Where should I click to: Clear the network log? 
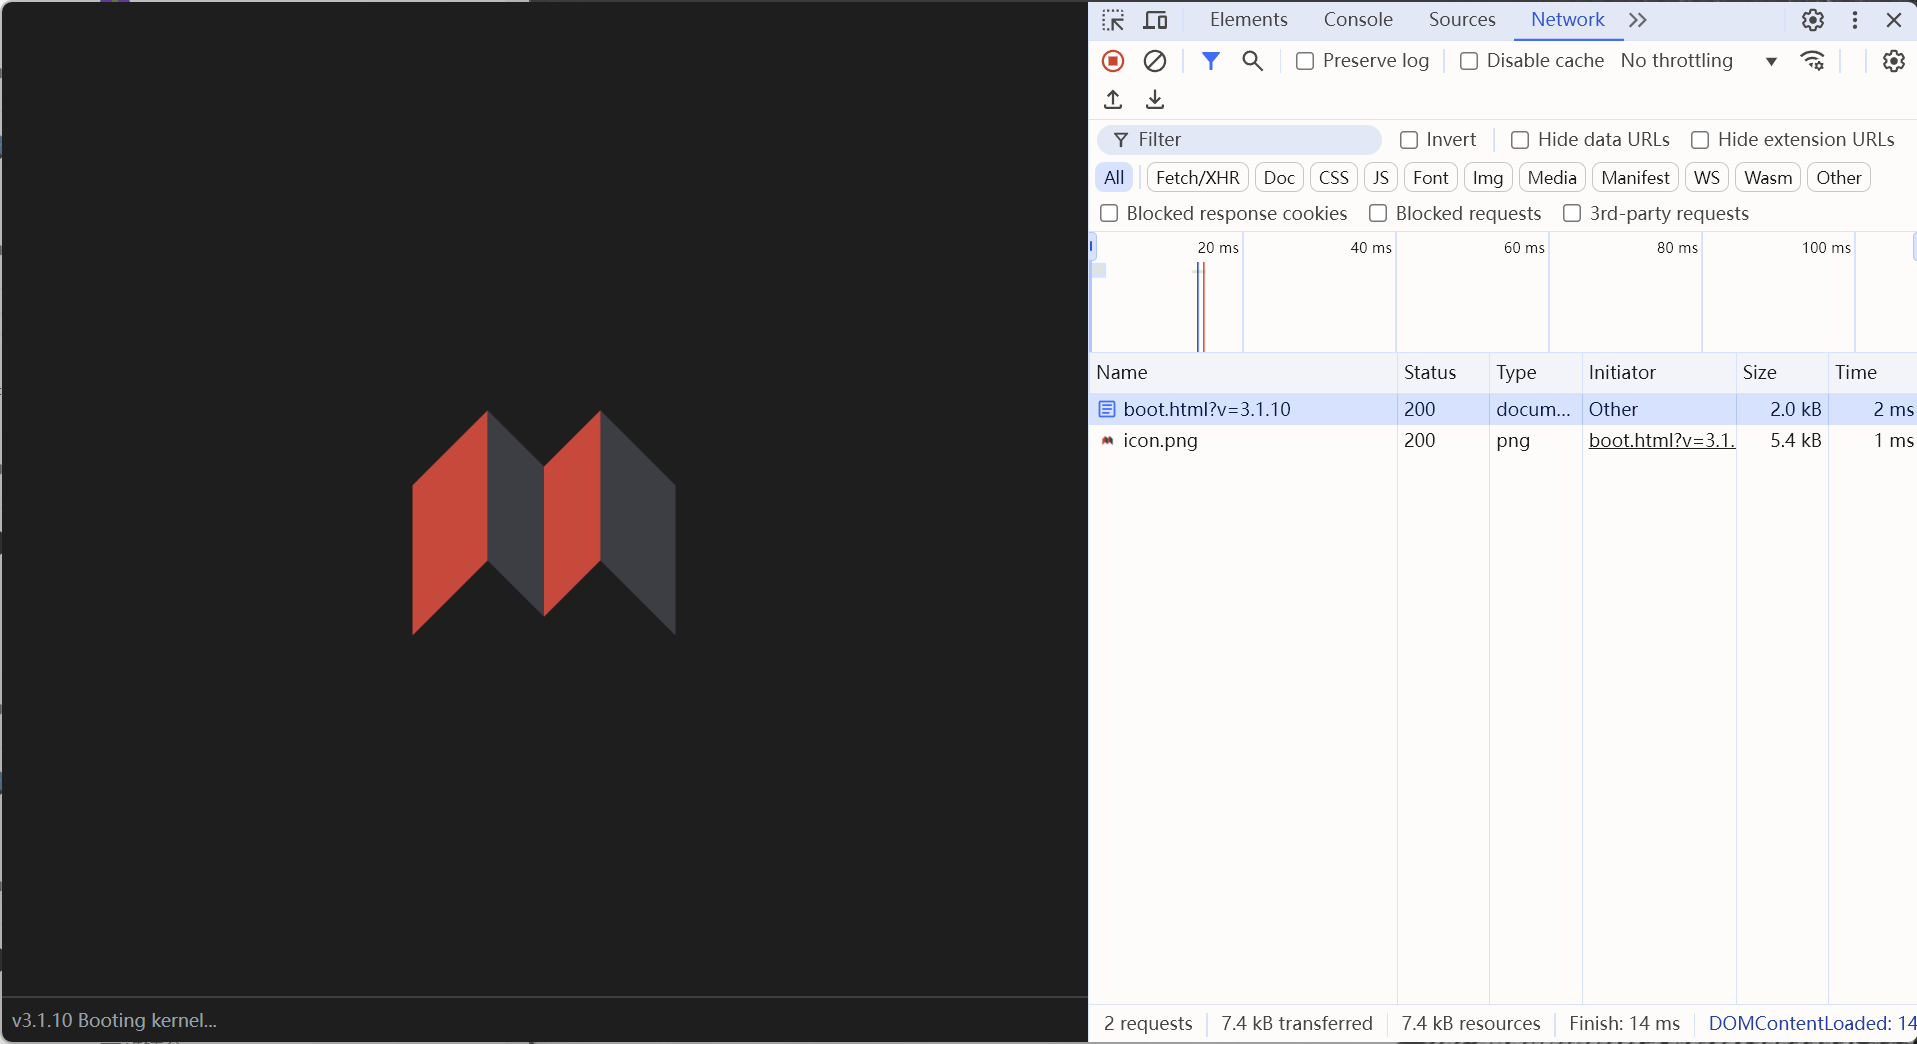coord(1155,61)
